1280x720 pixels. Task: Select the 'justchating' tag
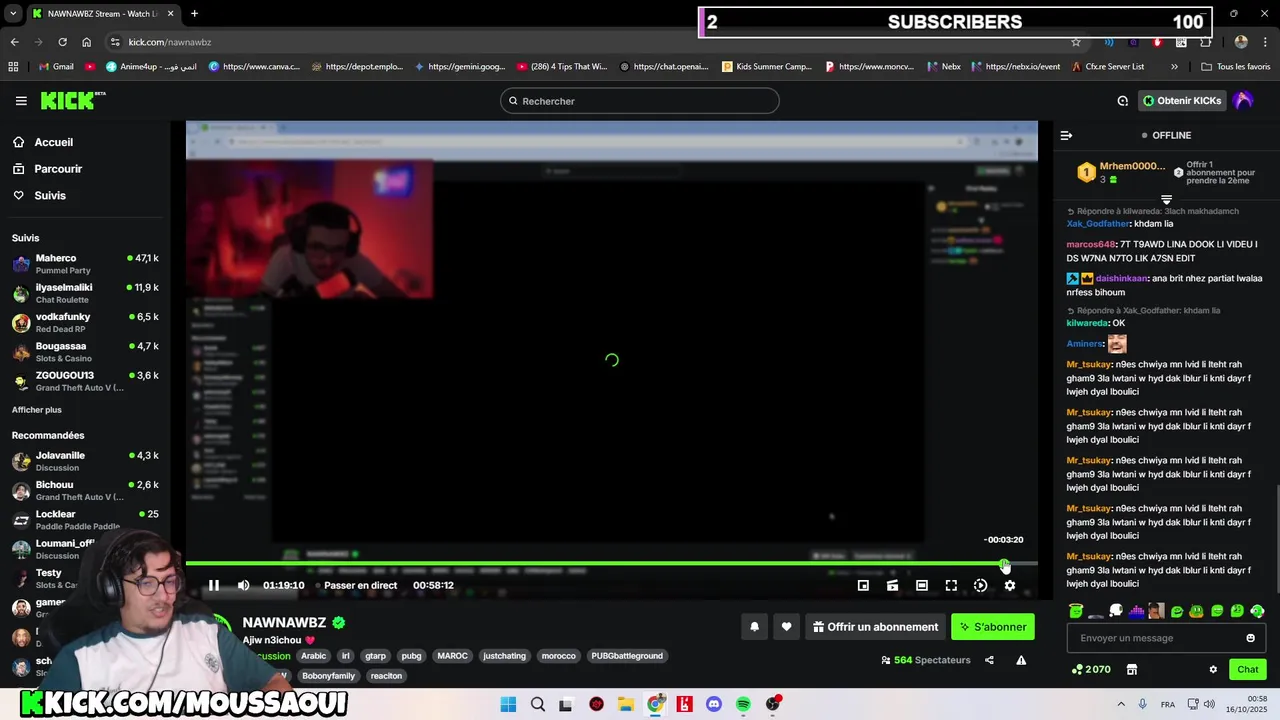click(504, 656)
